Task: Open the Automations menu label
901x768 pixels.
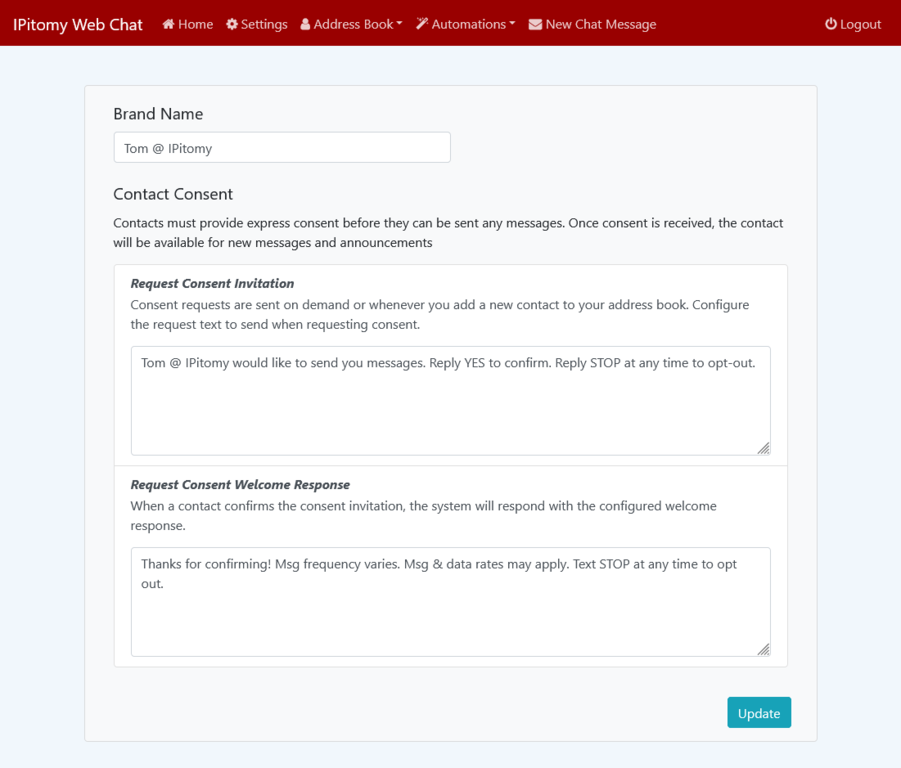Action: click(468, 24)
